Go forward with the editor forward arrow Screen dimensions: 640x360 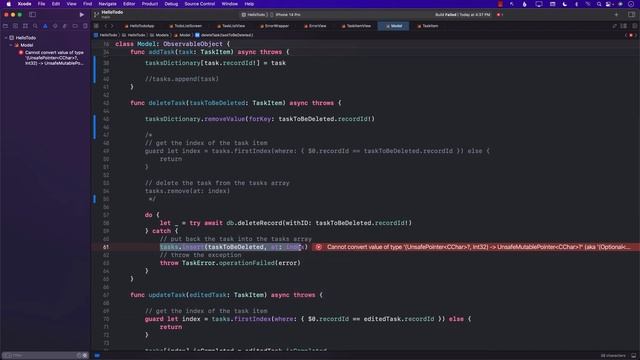112,26
